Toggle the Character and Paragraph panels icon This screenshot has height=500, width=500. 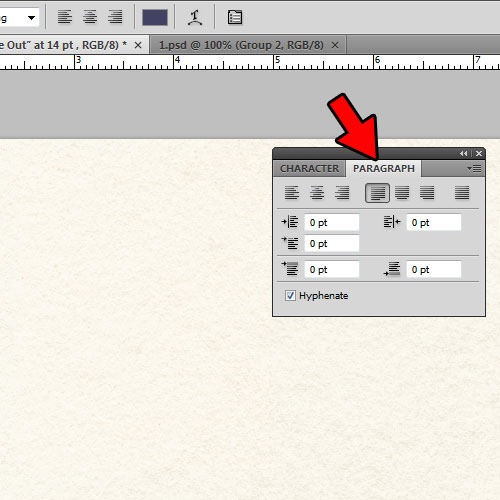(235, 17)
